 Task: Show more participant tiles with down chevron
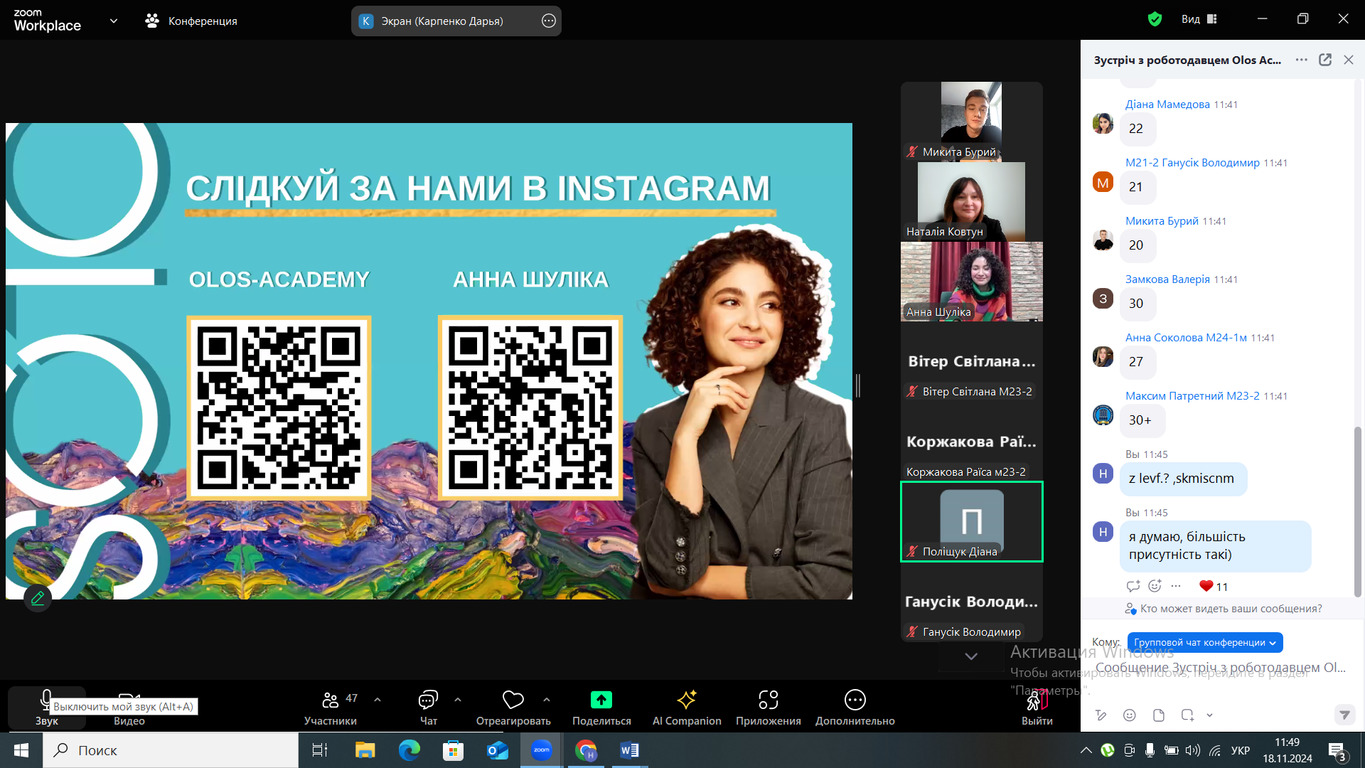tap(971, 656)
